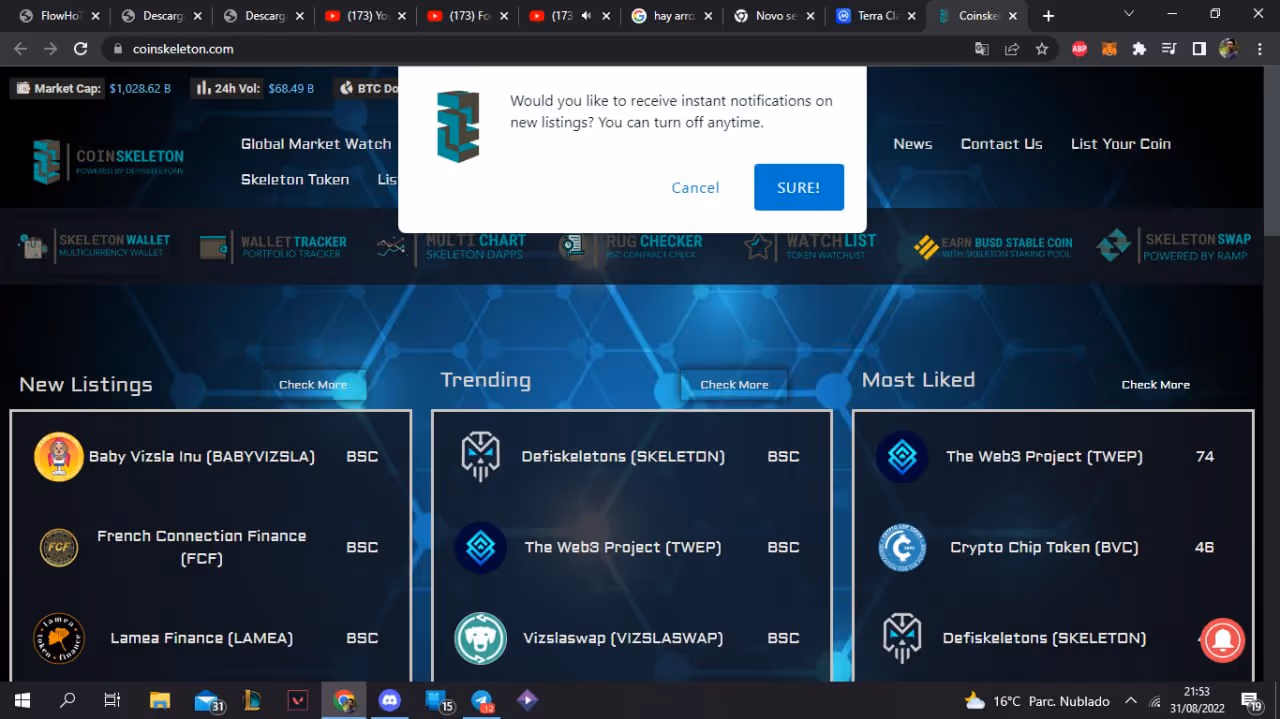Bookmark this page with the star icon
1280x719 pixels.
[x=1041, y=49]
